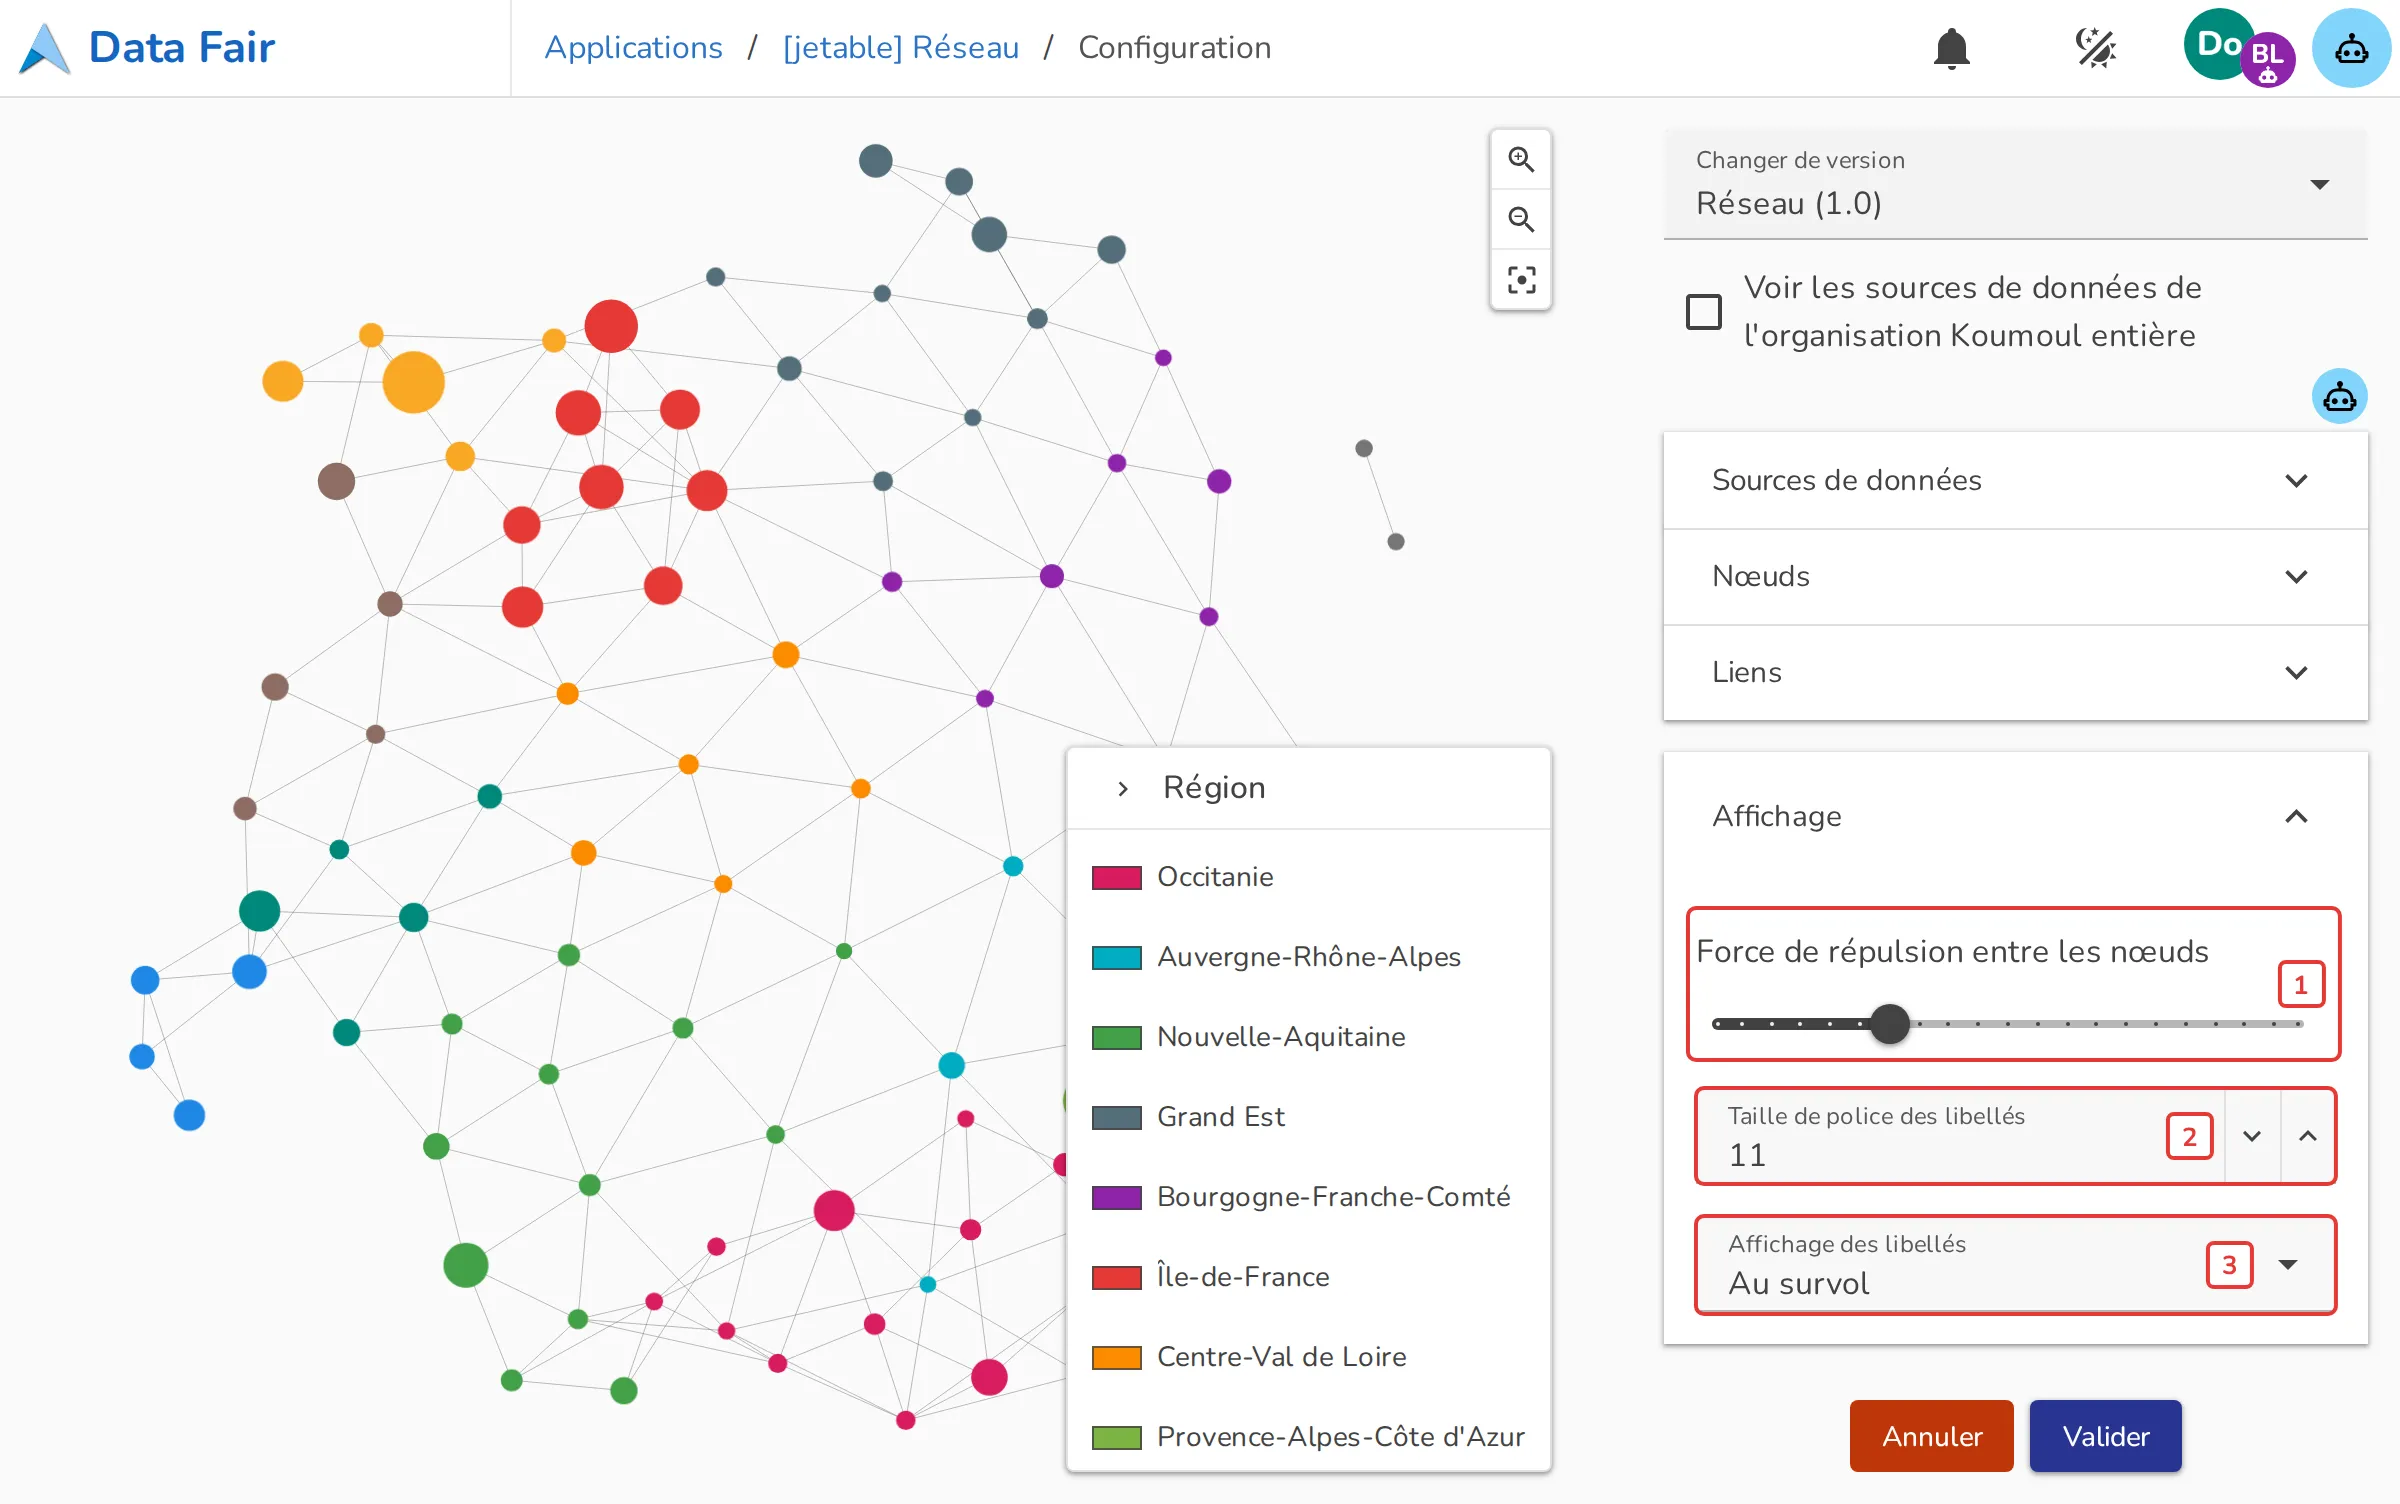Viewport: 2400px width, 1504px height.
Task: Zoom in on the network graph
Action: click(1521, 159)
